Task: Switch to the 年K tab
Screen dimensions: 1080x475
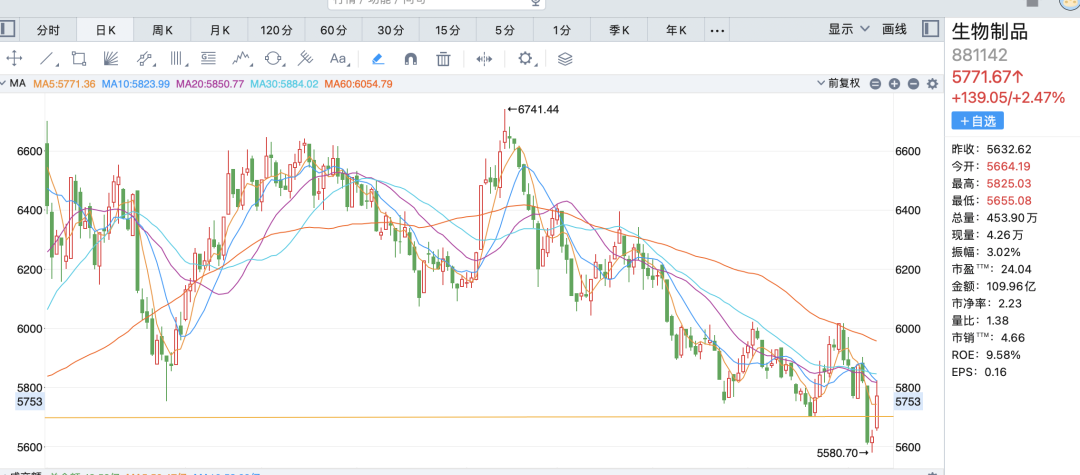Action: coord(676,30)
